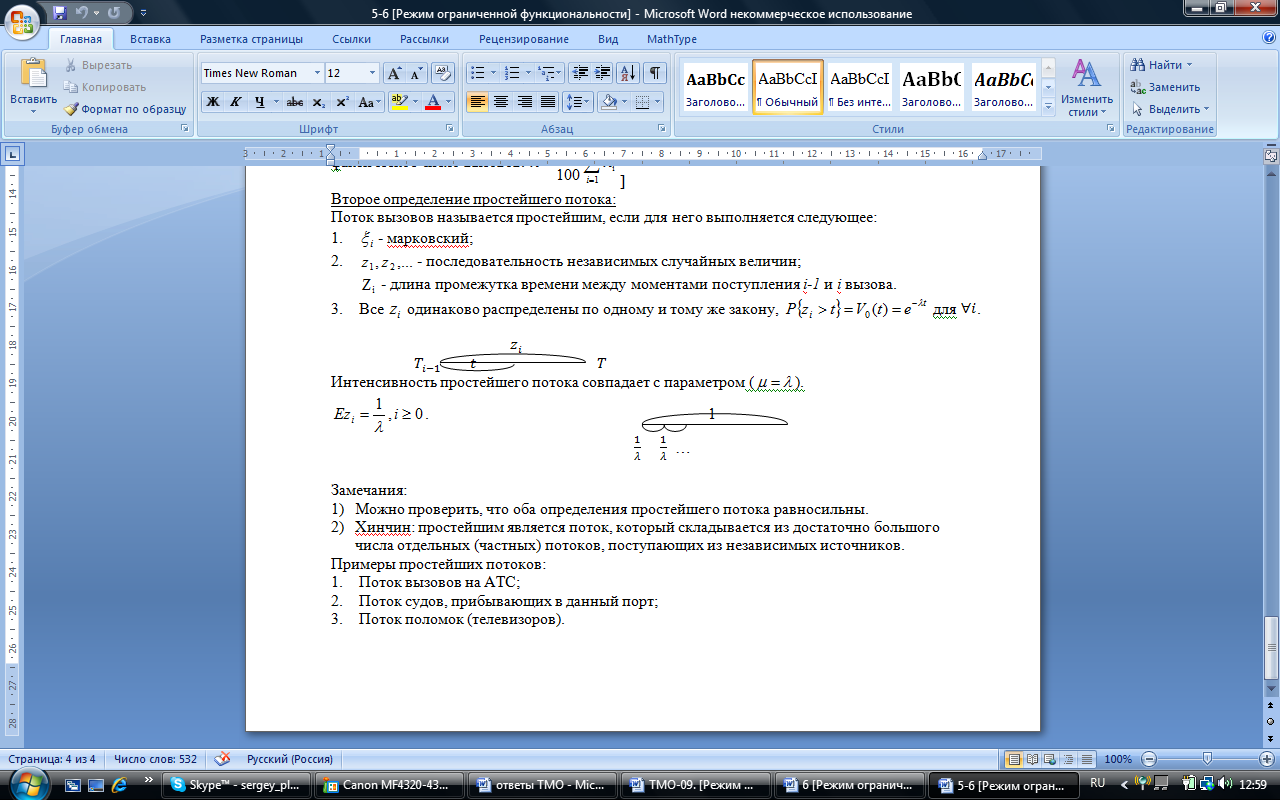Apply subscript formatting

click(319, 102)
